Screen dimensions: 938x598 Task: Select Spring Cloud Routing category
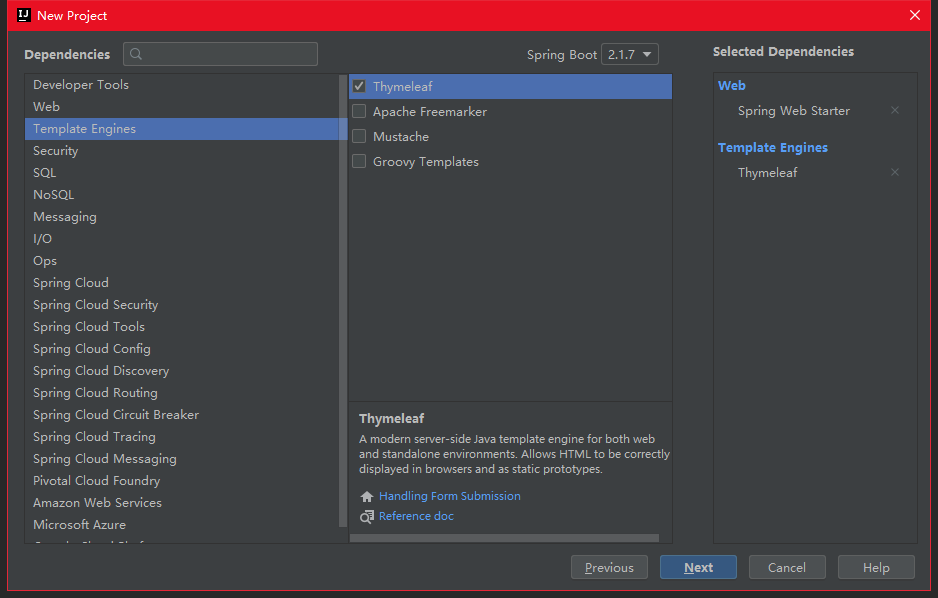tap(182, 393)
